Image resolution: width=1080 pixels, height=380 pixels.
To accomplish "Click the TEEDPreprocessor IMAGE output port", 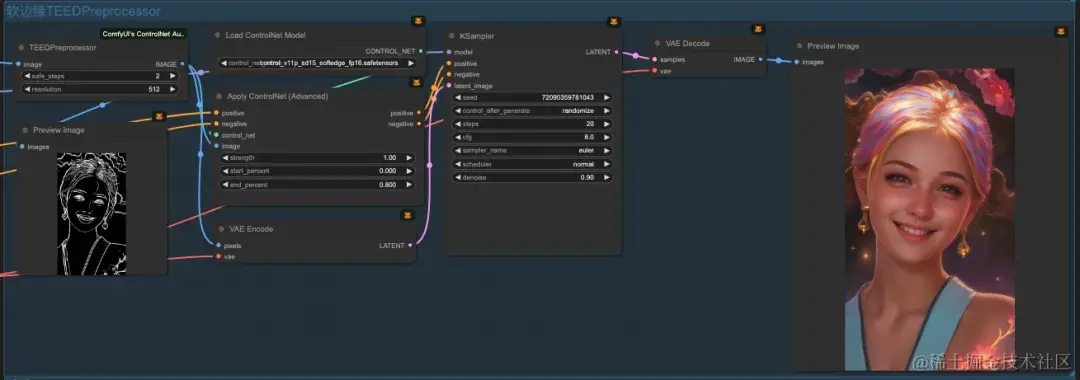I will pyautogui.click(x=182, y=64).
